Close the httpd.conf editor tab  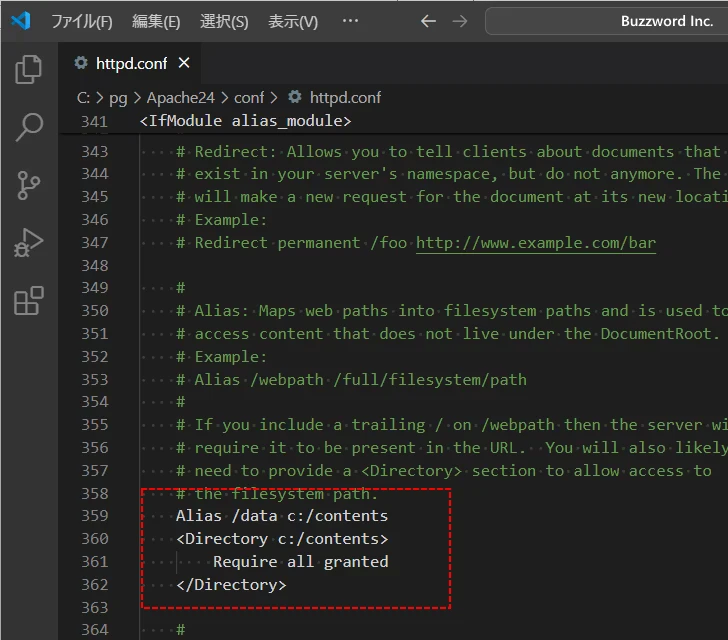184,63
